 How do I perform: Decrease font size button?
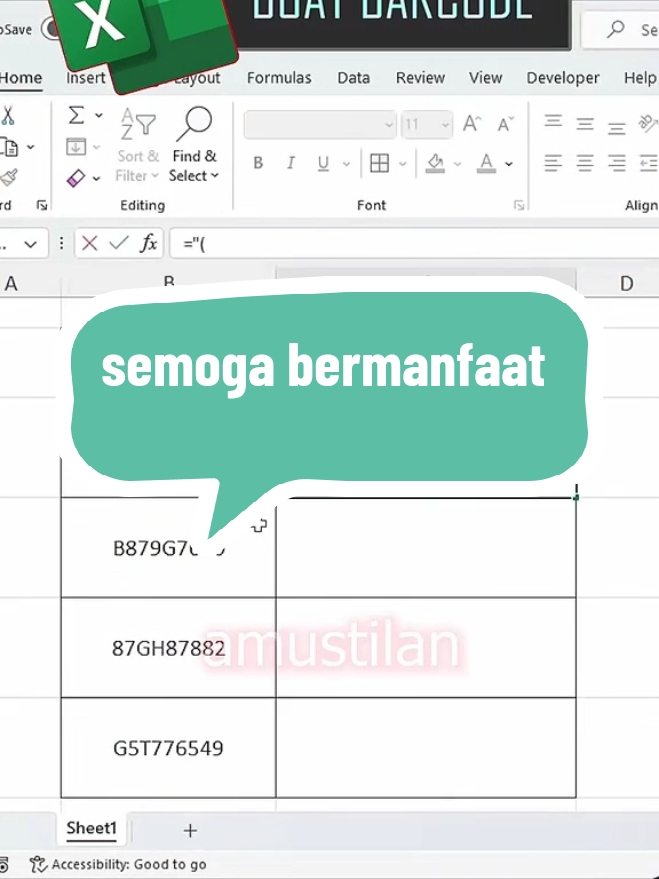point(505,123)
